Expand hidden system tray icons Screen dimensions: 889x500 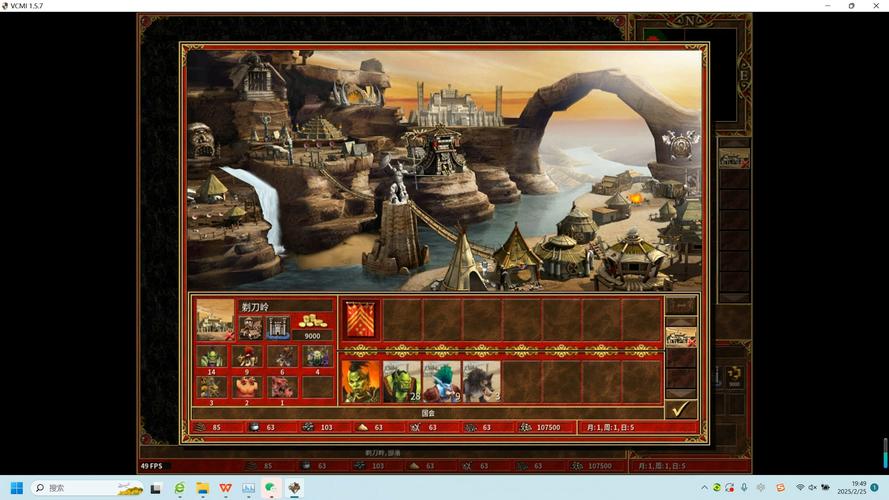pyautogui.click(x=704, y=488)
